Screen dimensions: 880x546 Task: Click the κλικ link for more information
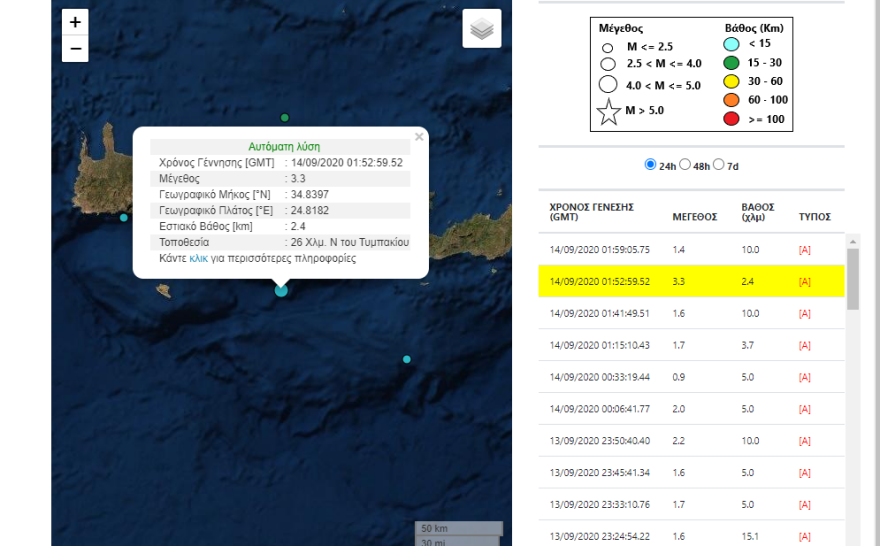(198, 258)
